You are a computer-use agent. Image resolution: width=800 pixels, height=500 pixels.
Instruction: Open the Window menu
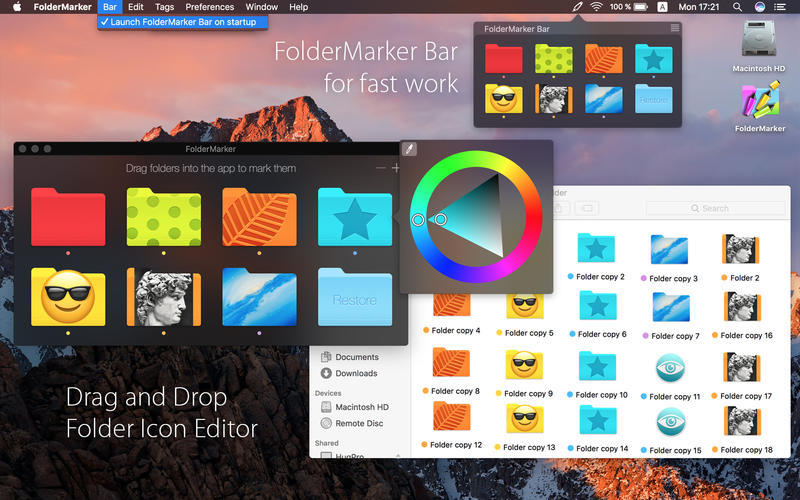click(x=261, y=7)
